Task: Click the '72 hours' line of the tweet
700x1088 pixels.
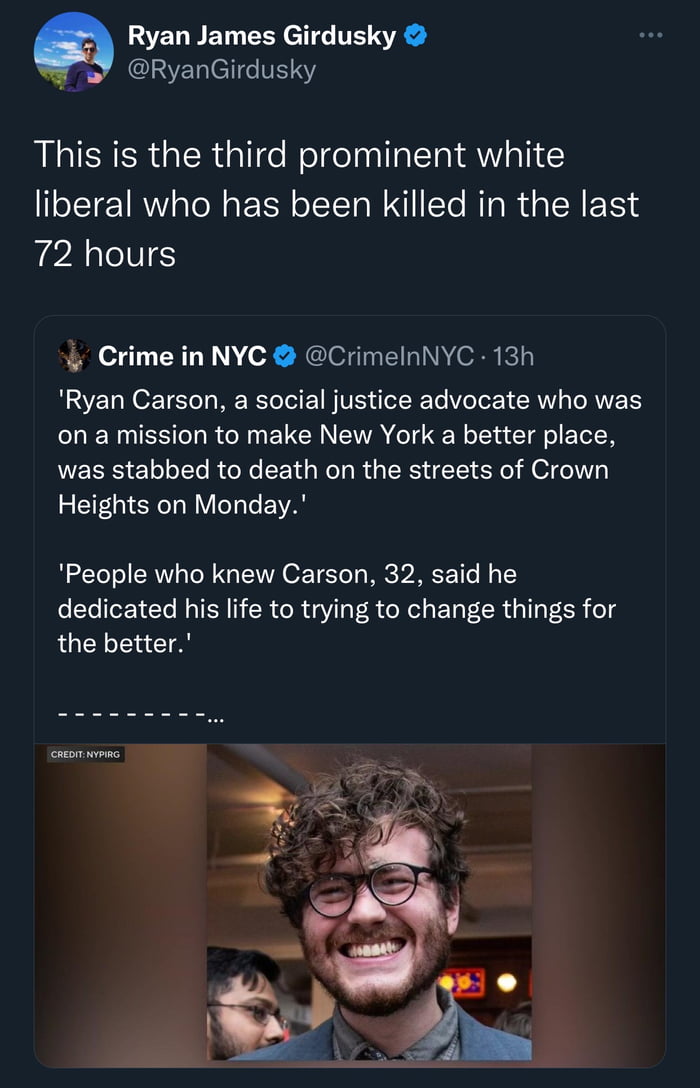Action: [x=105, y=254]
